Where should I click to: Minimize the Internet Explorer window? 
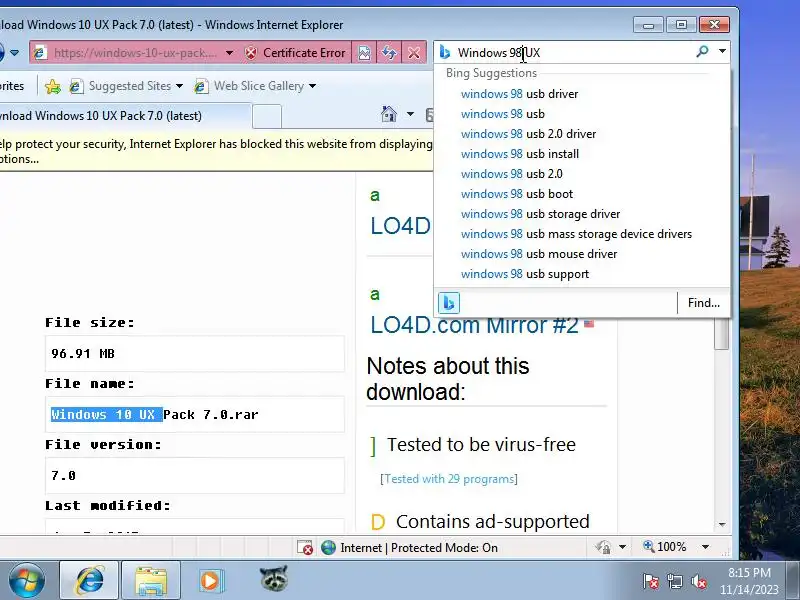[x=648, y=24]
